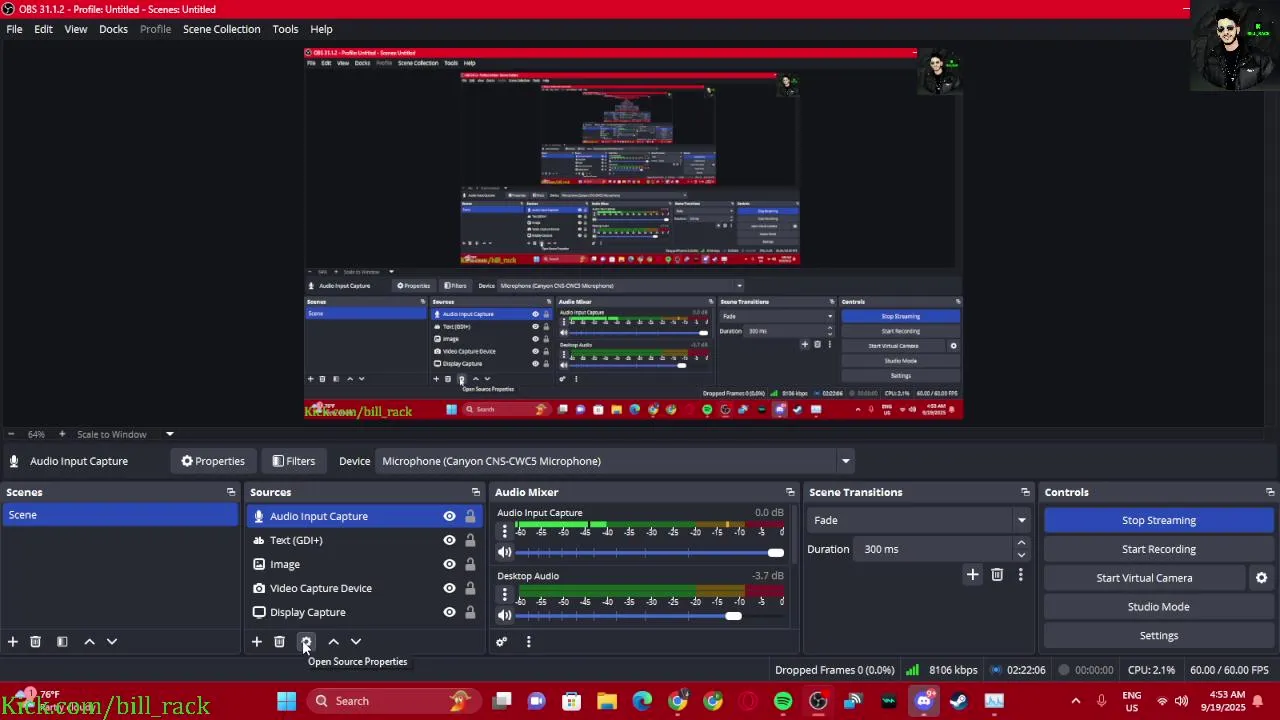1280x720 pixels.
Task: Open transition properties three-dot menu
Action: pos(1020,574)
